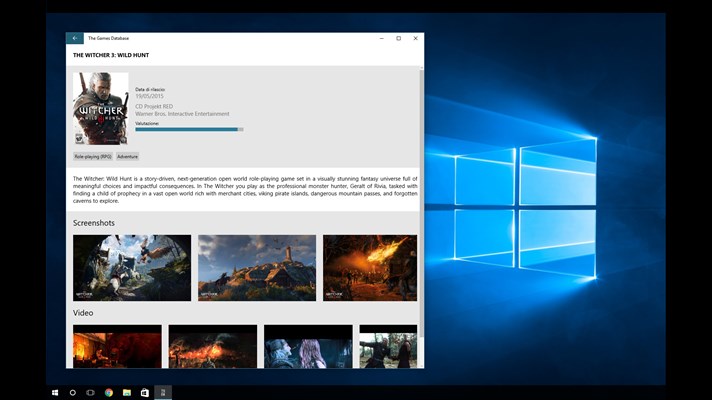Click the back arrow button

tap(74, 39)
